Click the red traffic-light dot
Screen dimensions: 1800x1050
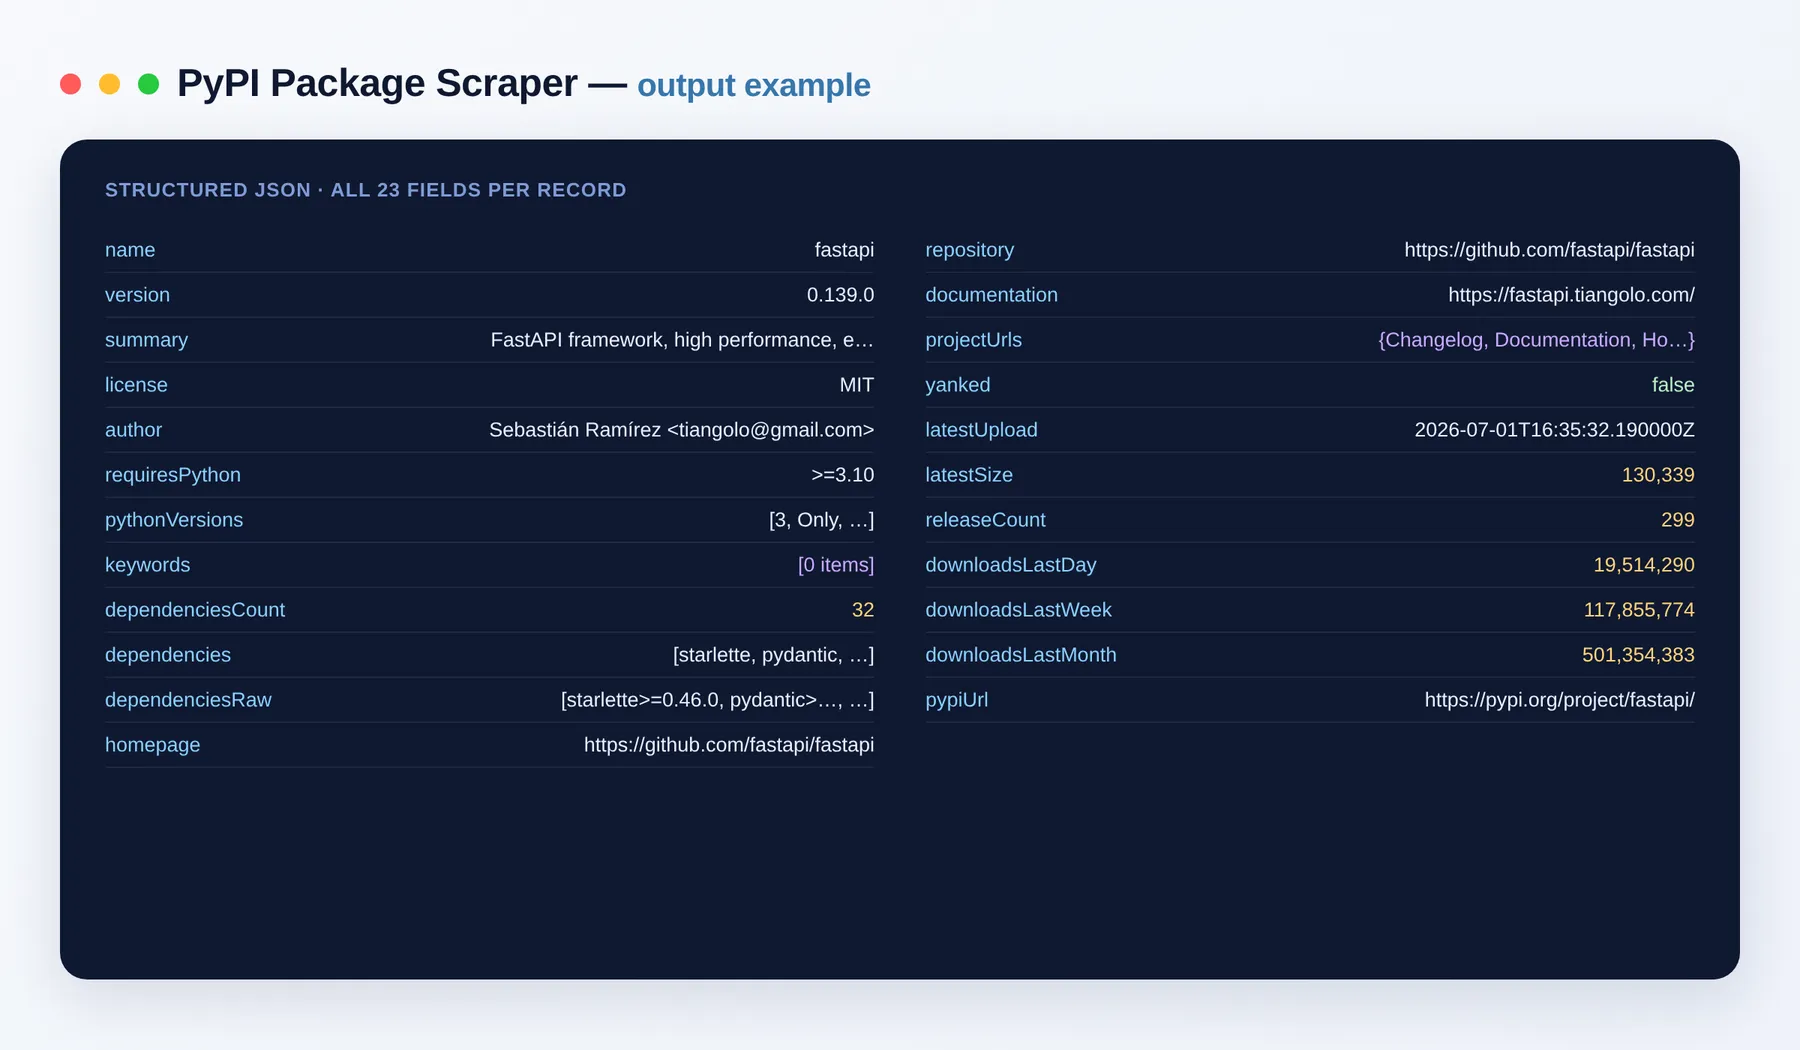pos(70,84)
